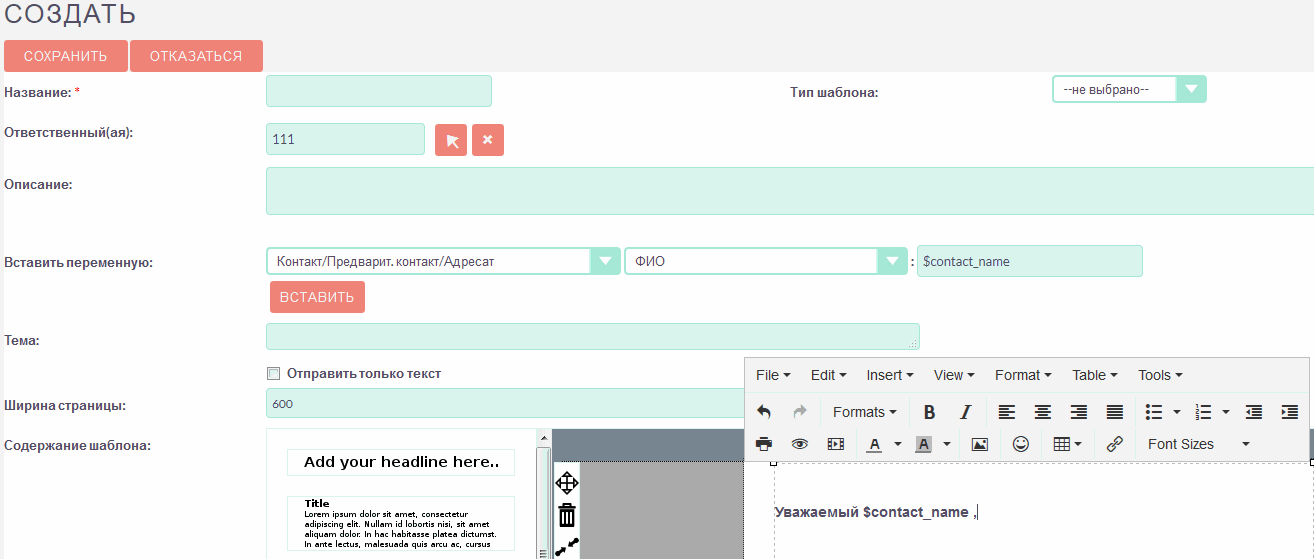Expand the 'Тип шаблона' dropdown
The height and width of the screenshot is (559, 1314).
click(1190, 90)
